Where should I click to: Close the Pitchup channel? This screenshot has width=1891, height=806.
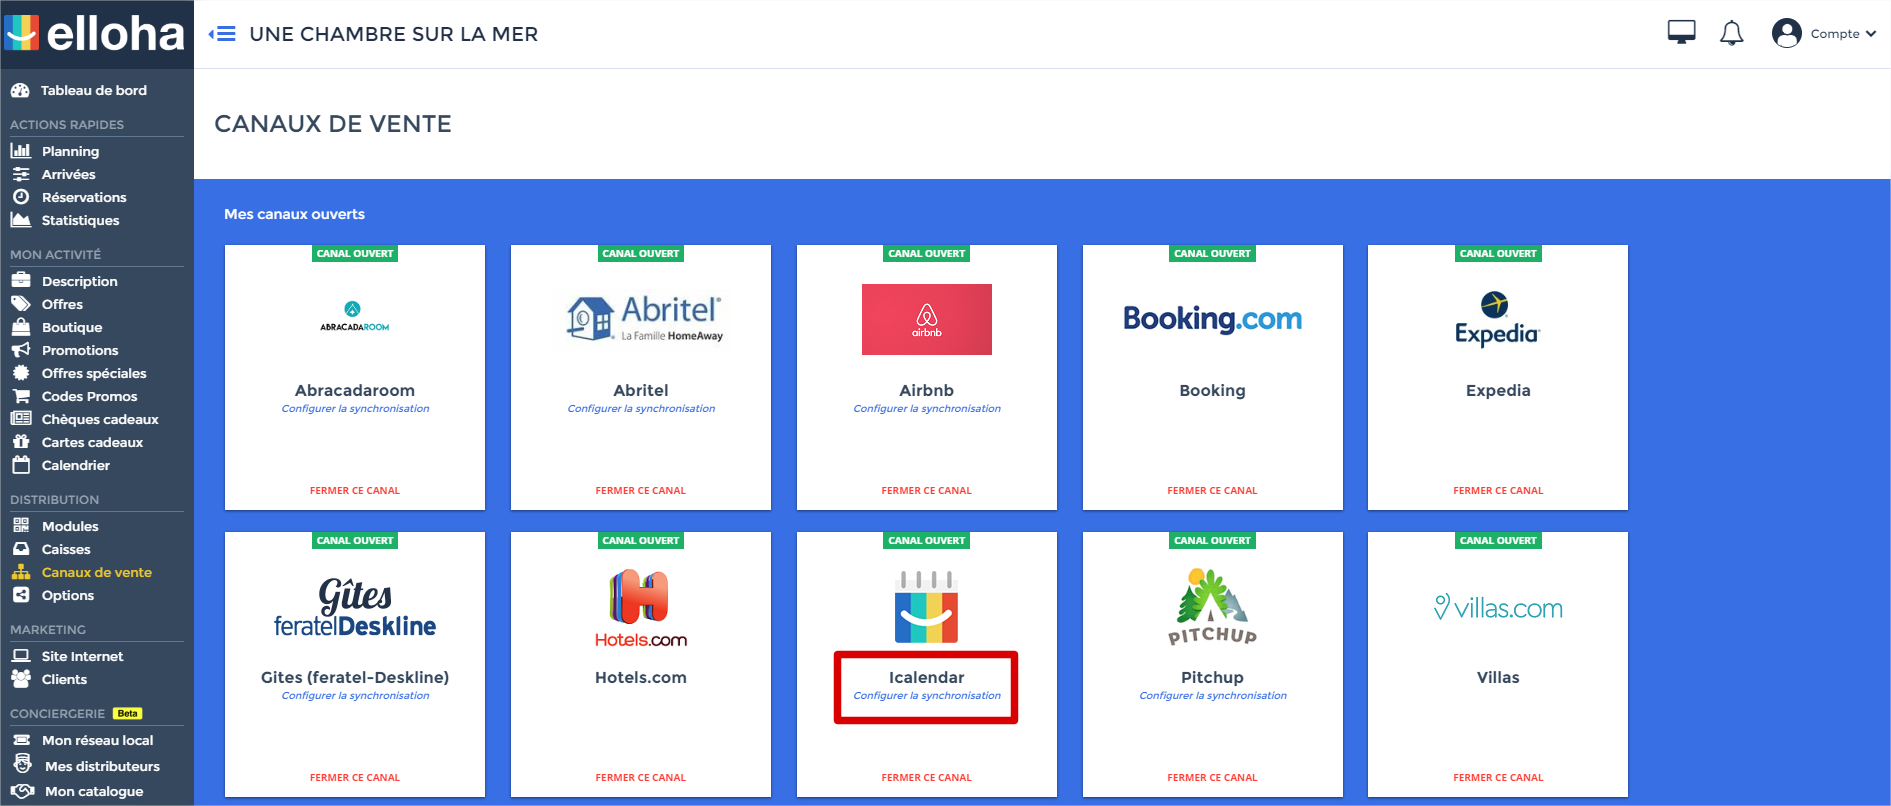[1213, 778]
